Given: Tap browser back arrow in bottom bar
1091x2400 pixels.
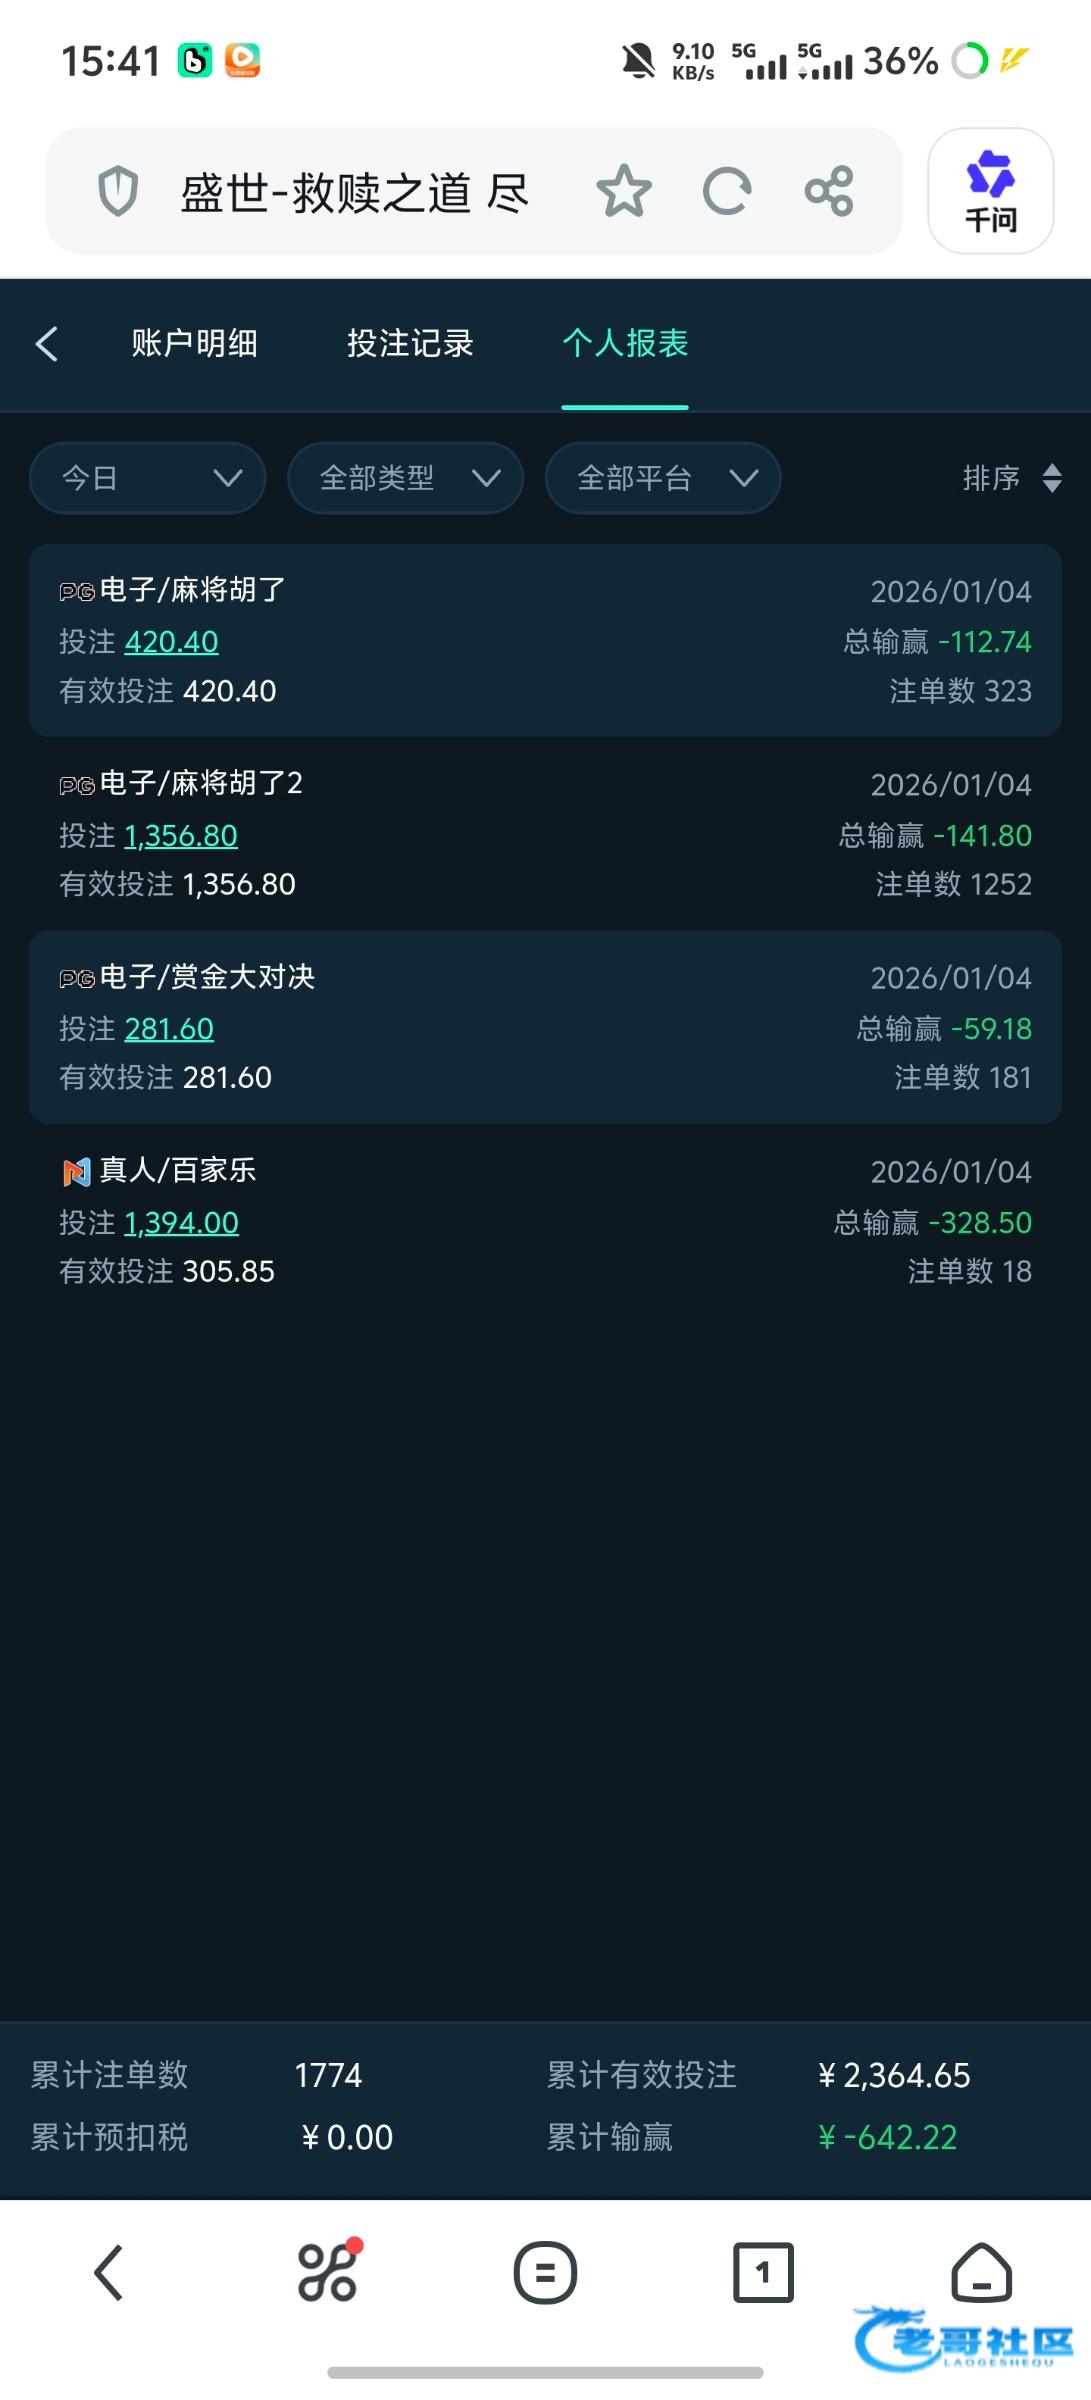Looking at the screenshot, I should (x=109, y=2272).
